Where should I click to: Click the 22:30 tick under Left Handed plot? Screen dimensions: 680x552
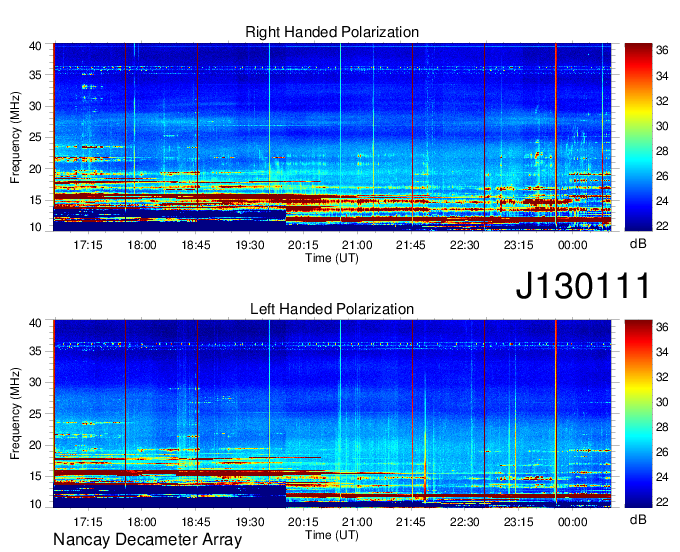(x=464, y=522)
